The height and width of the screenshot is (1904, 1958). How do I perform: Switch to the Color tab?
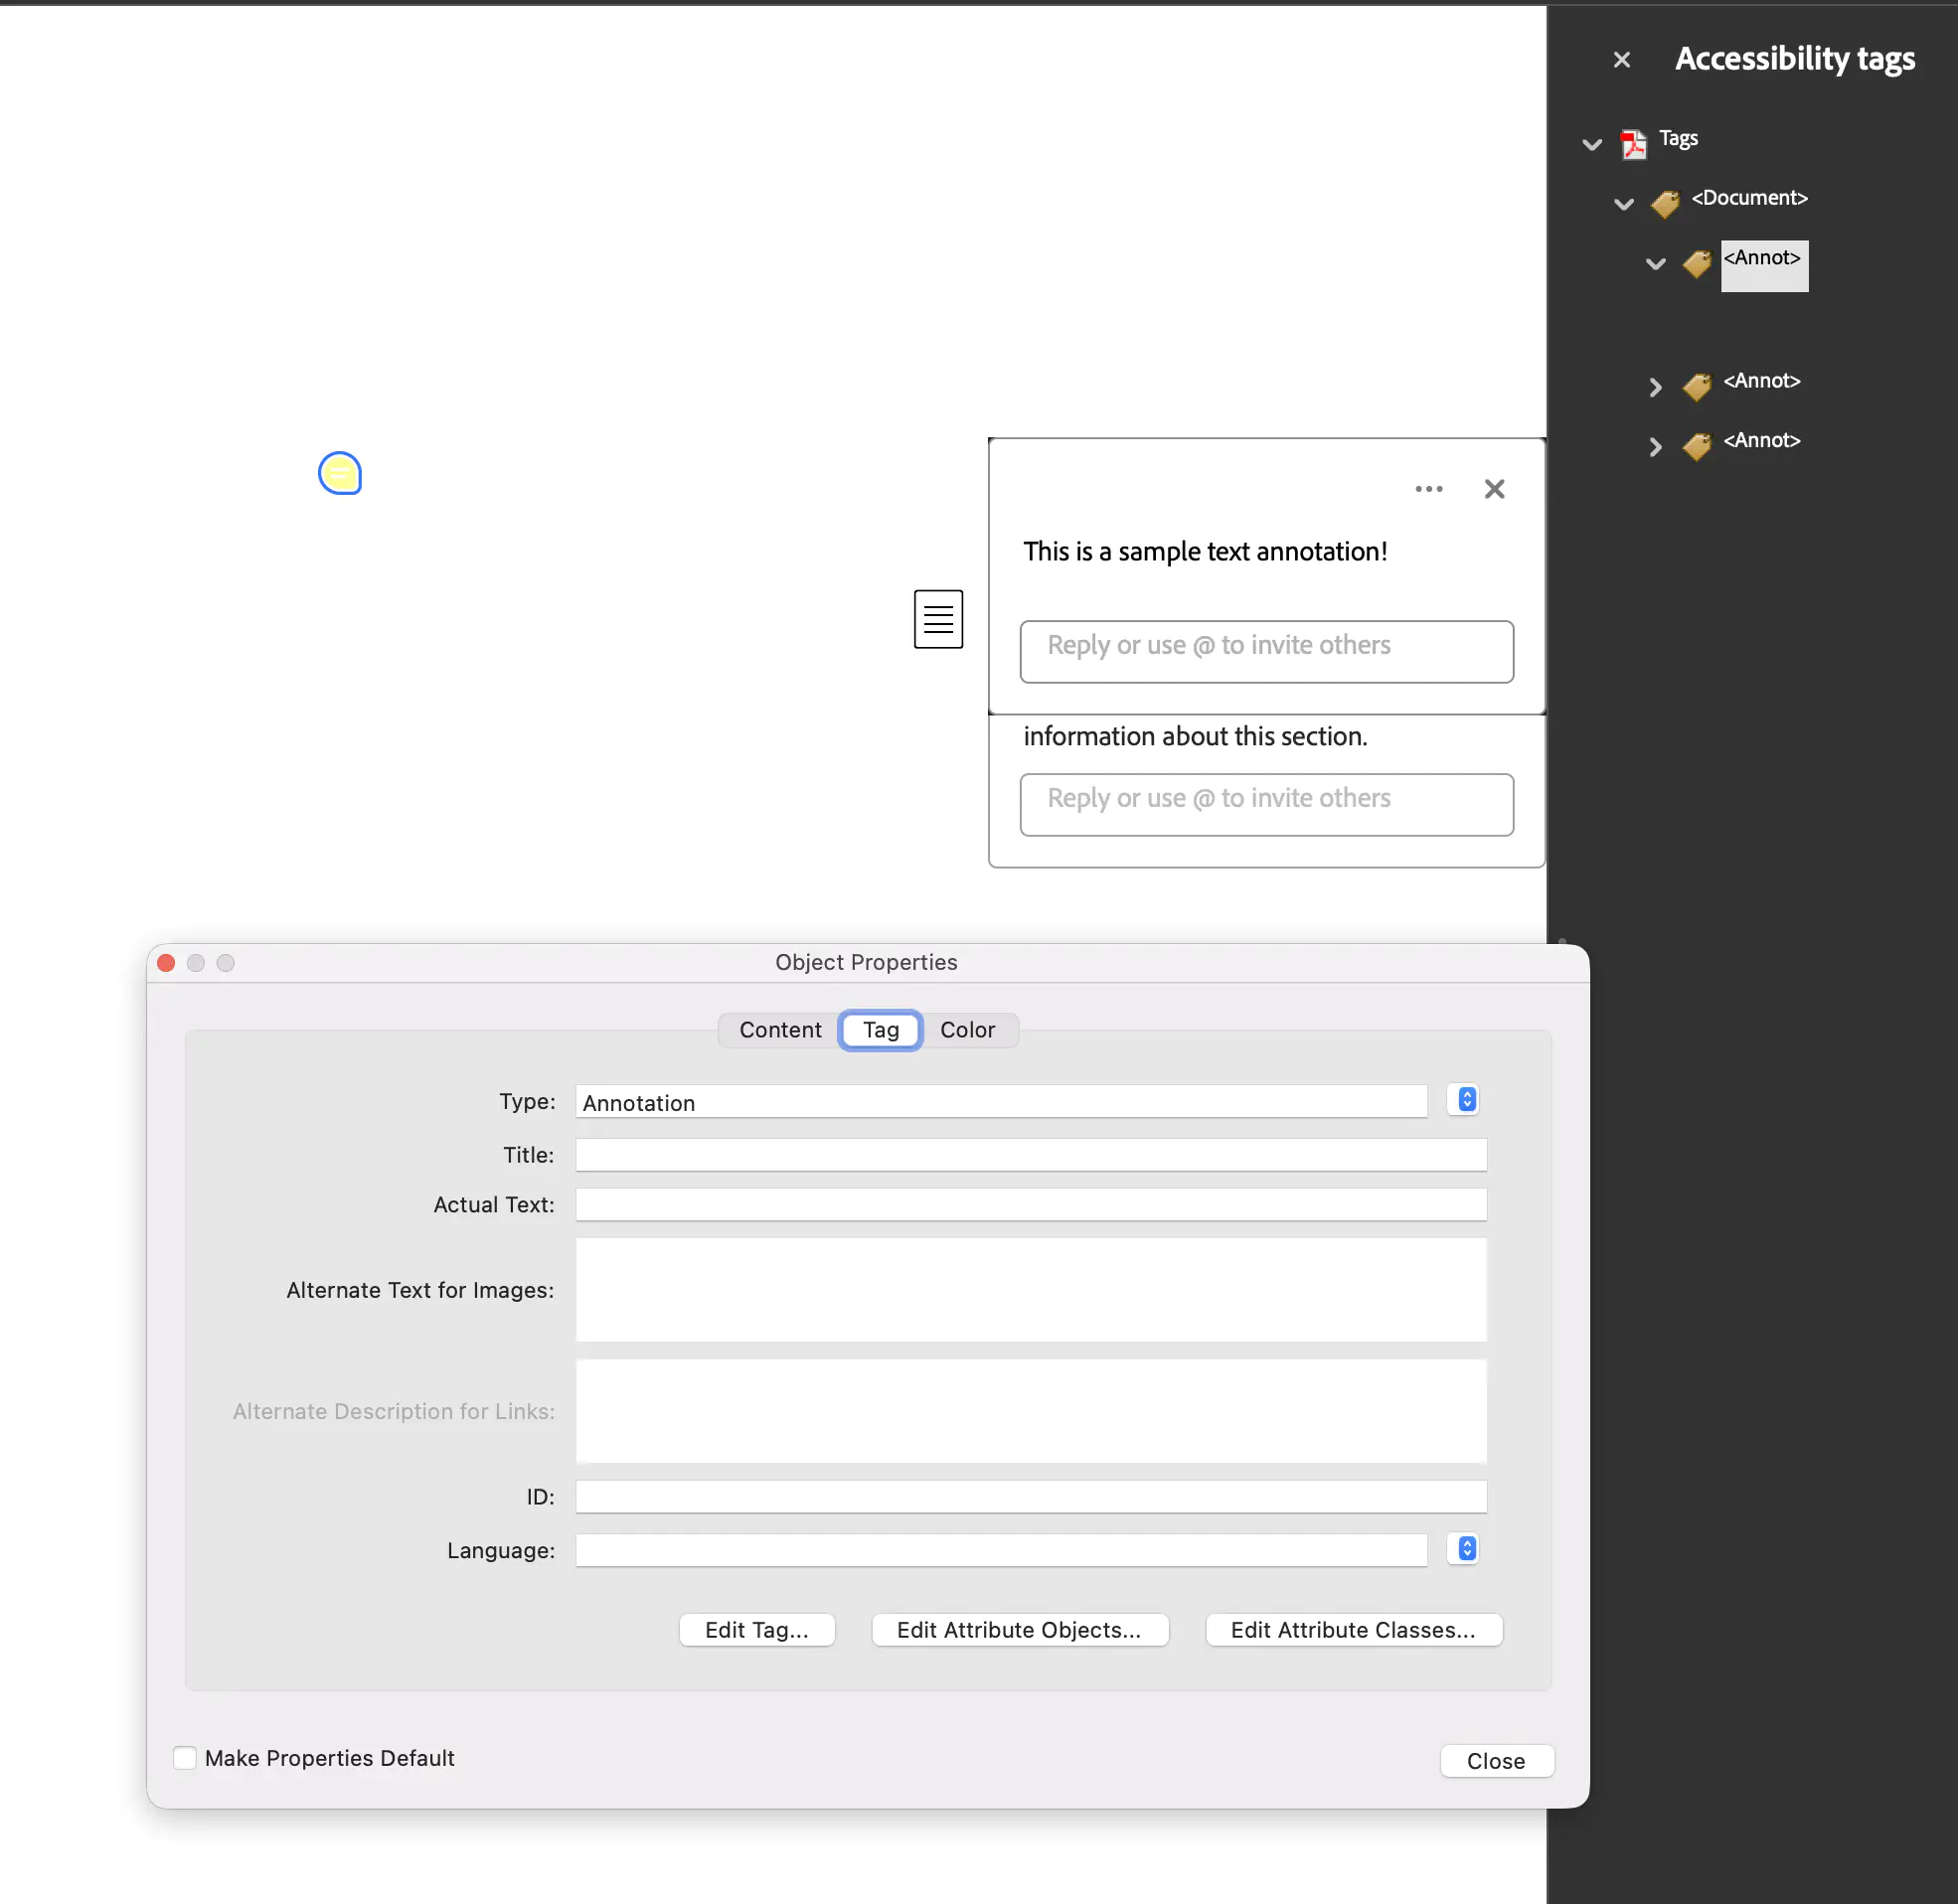(966, 1029)
